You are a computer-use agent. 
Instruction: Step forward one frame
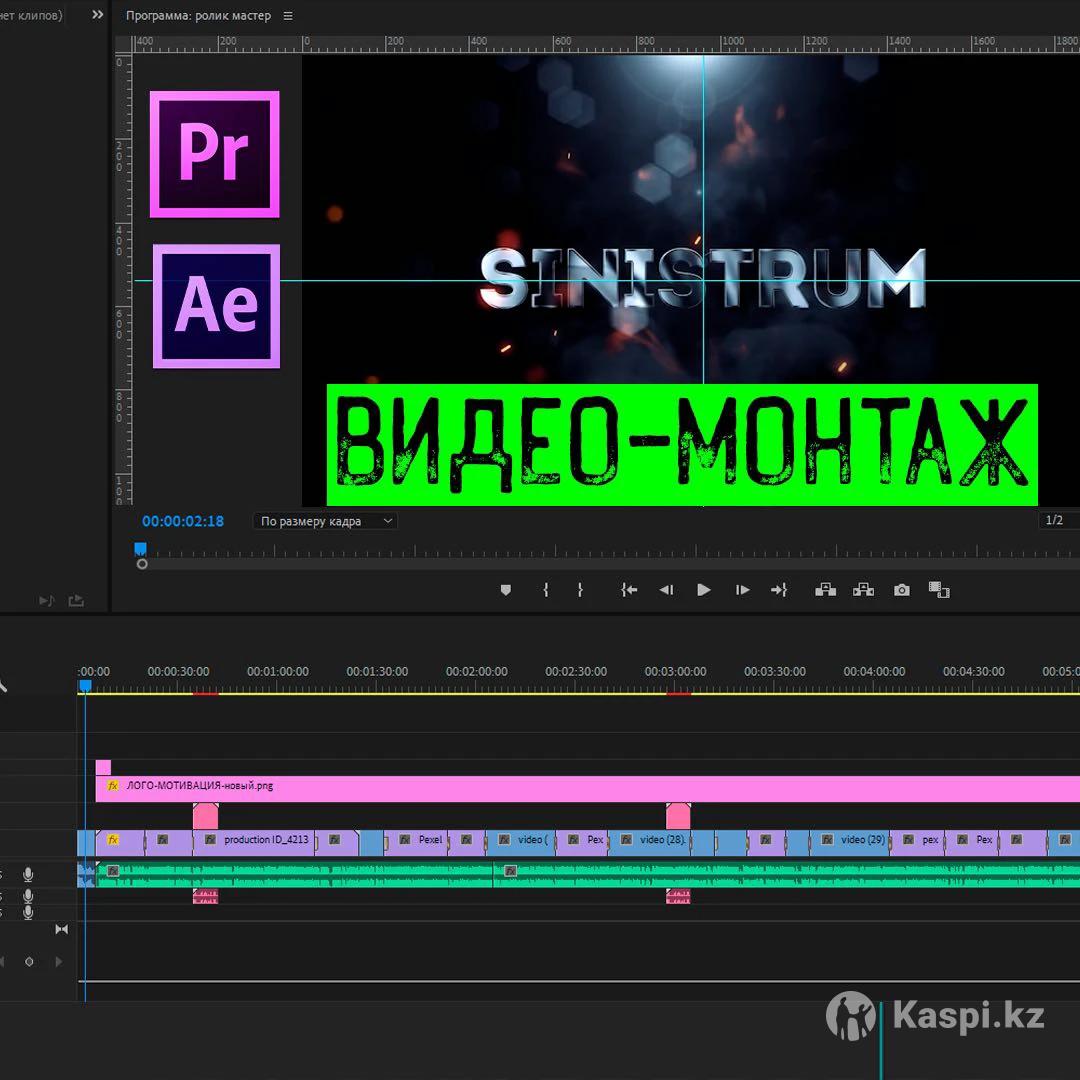pyautogui.click(x=742, y=590)
